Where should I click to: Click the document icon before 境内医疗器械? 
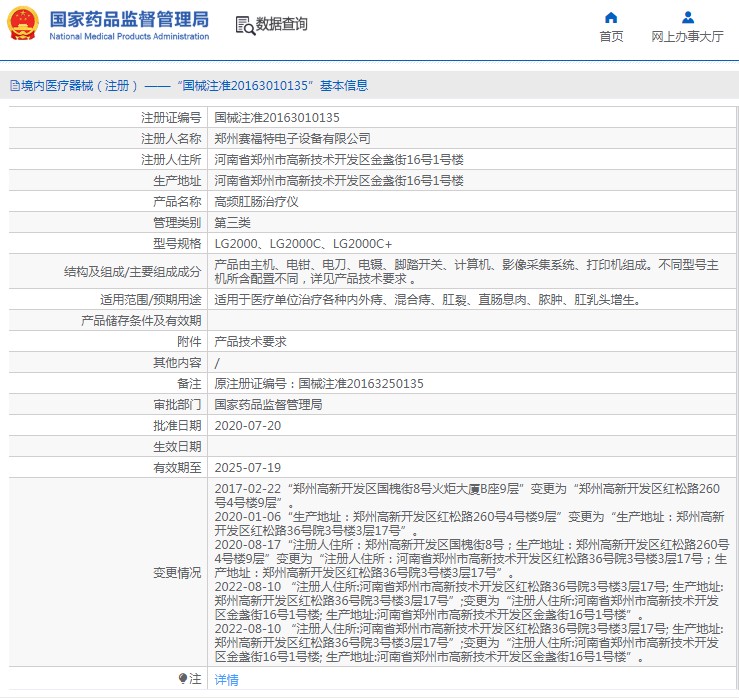(x=15, y=86)
